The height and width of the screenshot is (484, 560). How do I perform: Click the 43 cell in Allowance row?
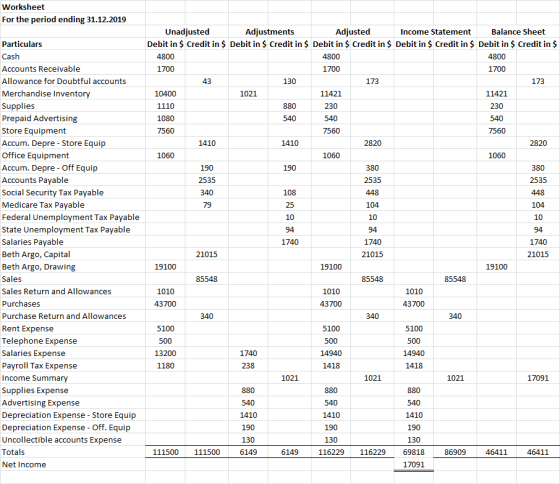(207, 81)
